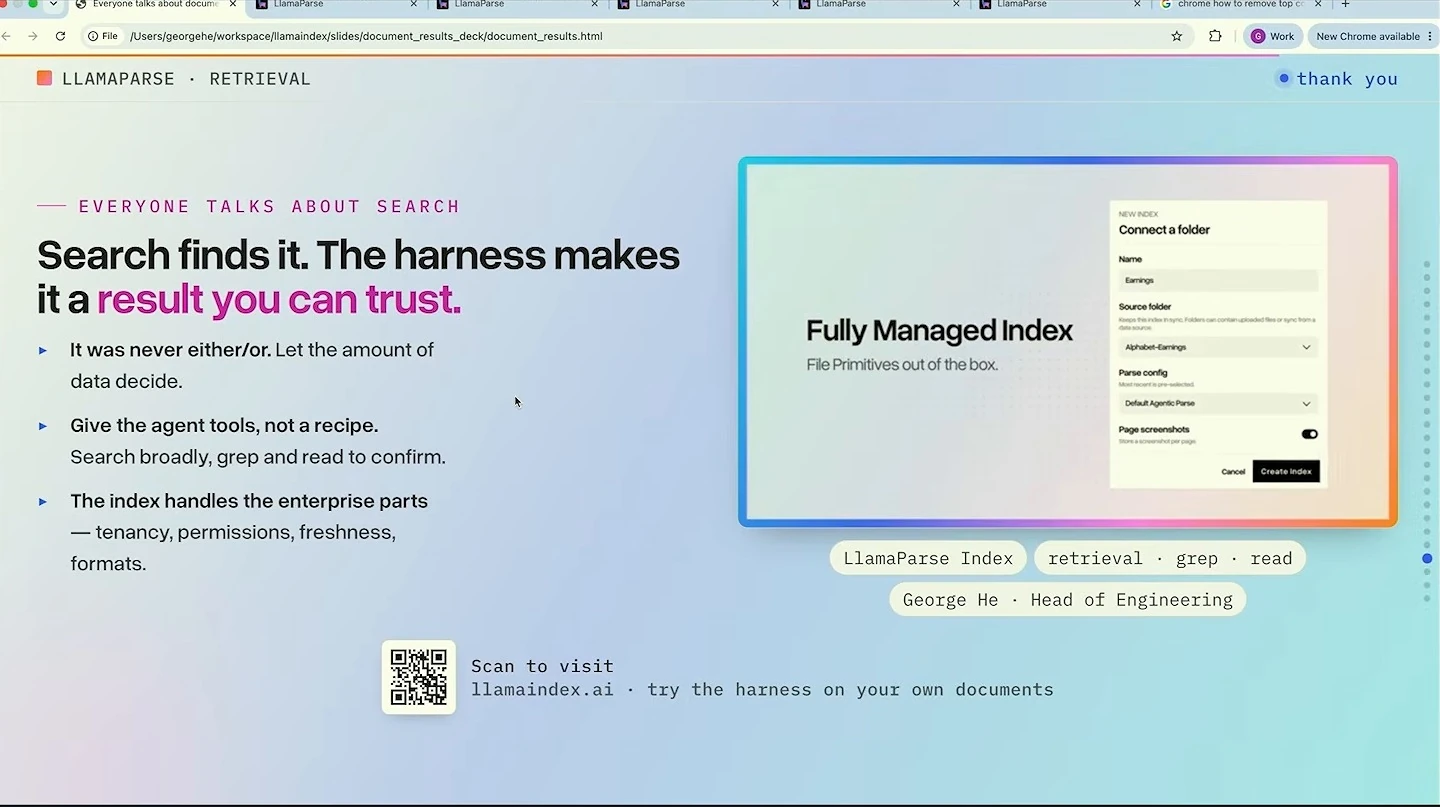Close the 'chrome how to remove top' tab
This screenshot has width=1440, height=807.
[1318, 4]
